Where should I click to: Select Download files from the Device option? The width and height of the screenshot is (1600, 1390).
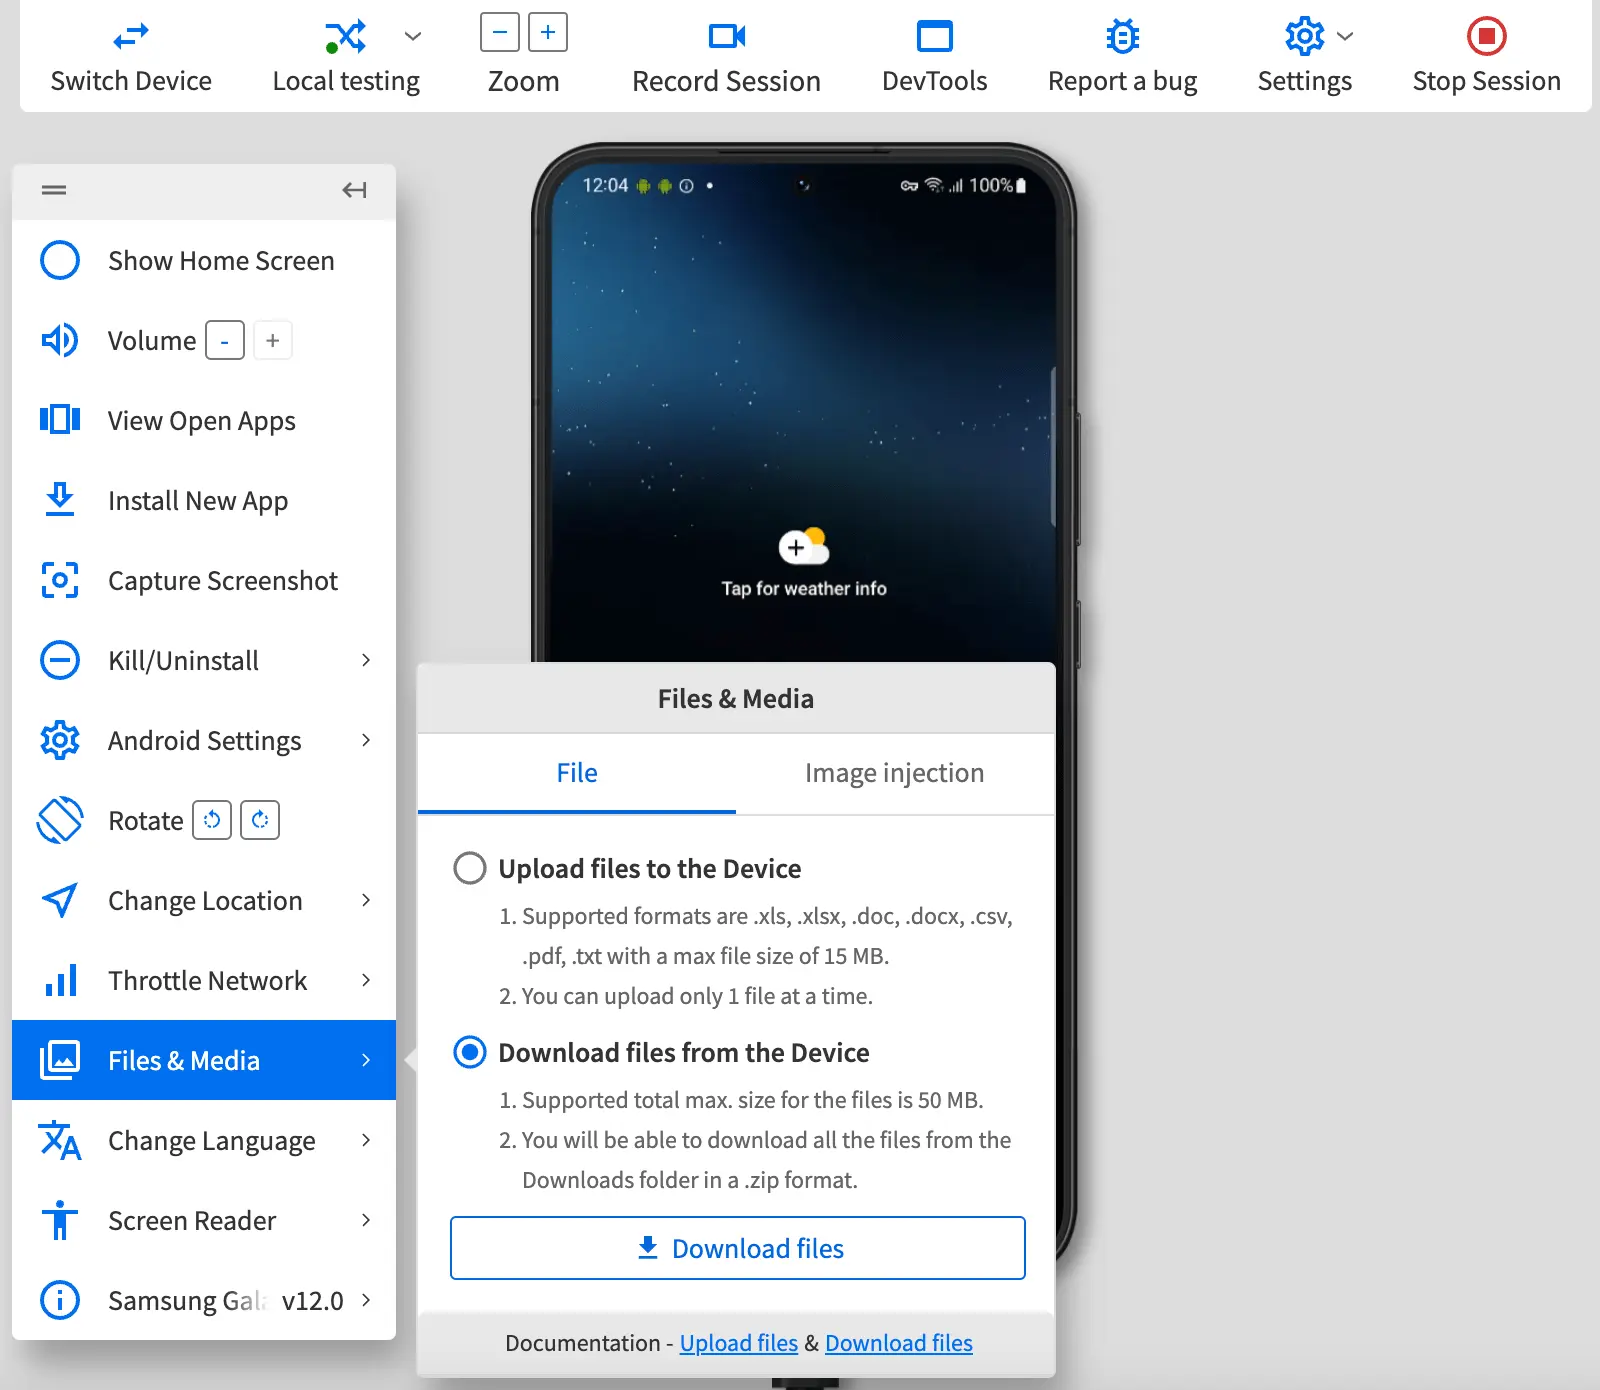[470, 1052]
